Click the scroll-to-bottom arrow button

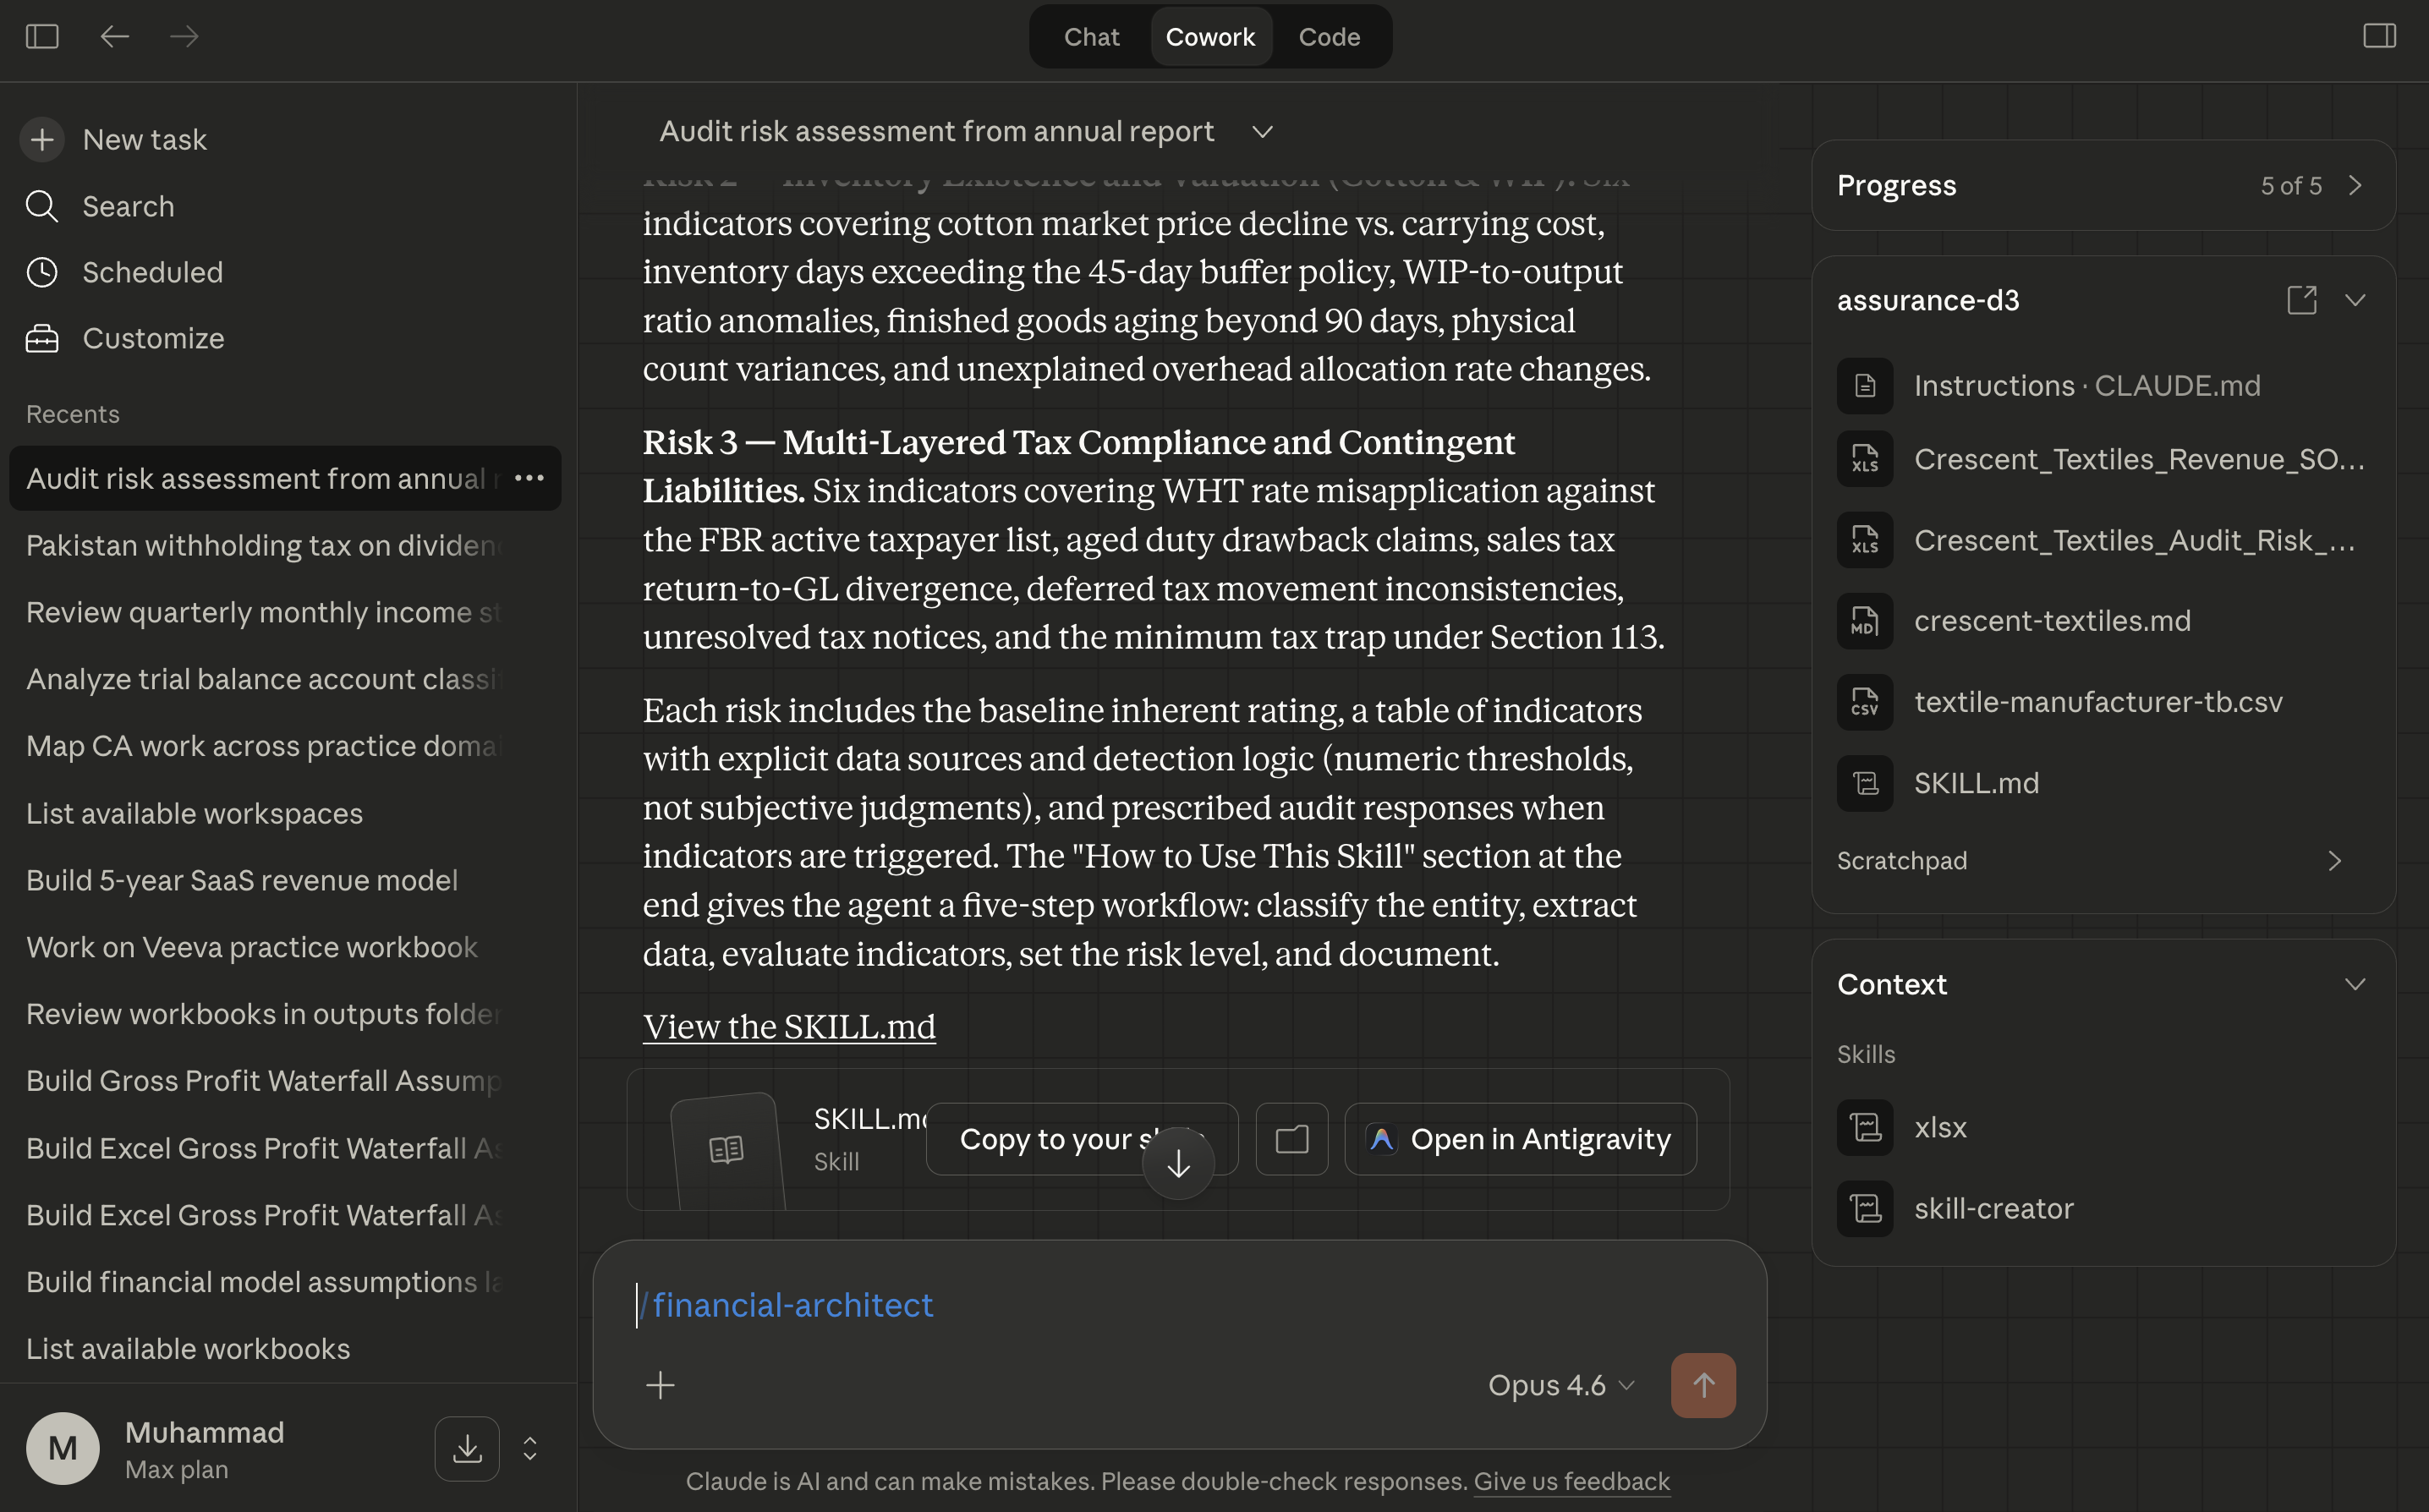click(1178, 1163)
